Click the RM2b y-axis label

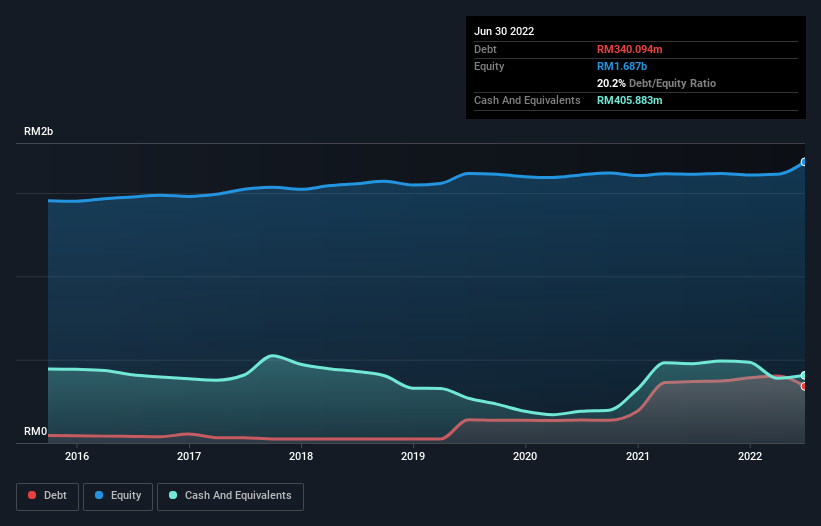click(38, 131)
